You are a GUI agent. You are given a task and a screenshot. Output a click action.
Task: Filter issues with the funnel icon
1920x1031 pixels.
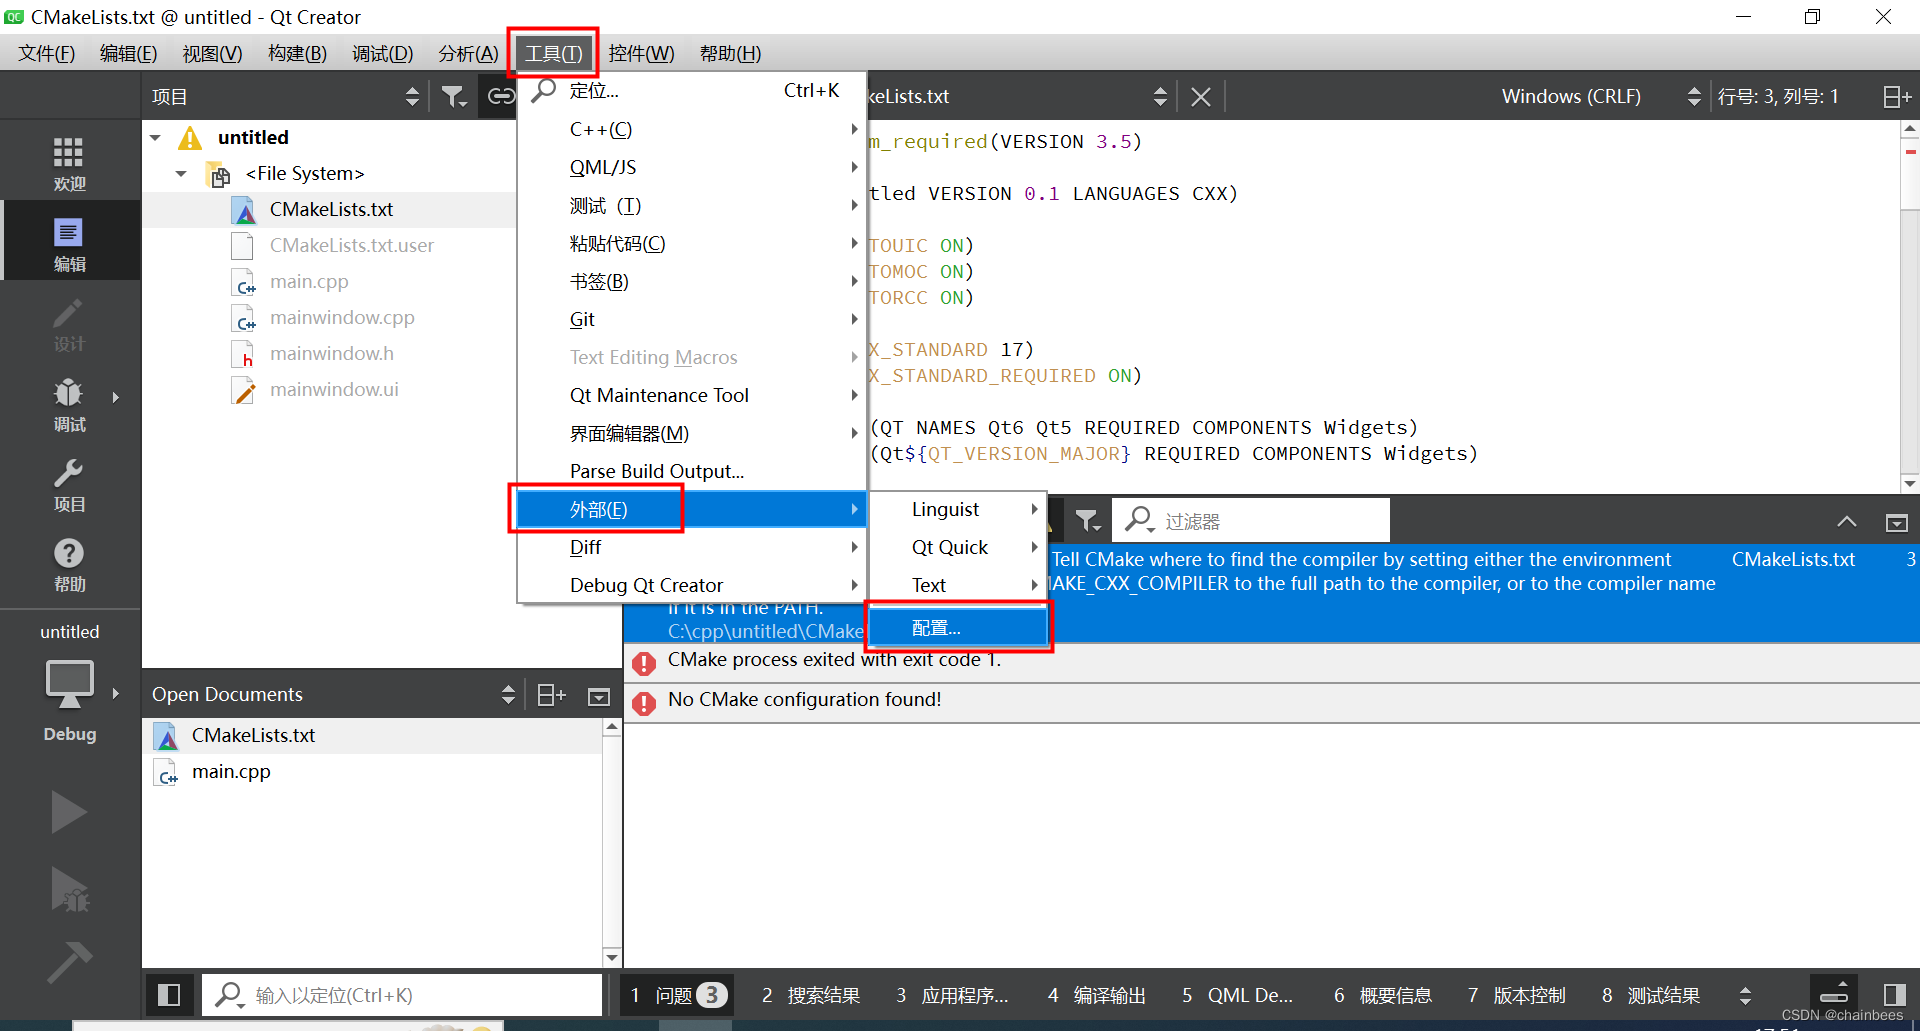click(x=1087, y=521)
